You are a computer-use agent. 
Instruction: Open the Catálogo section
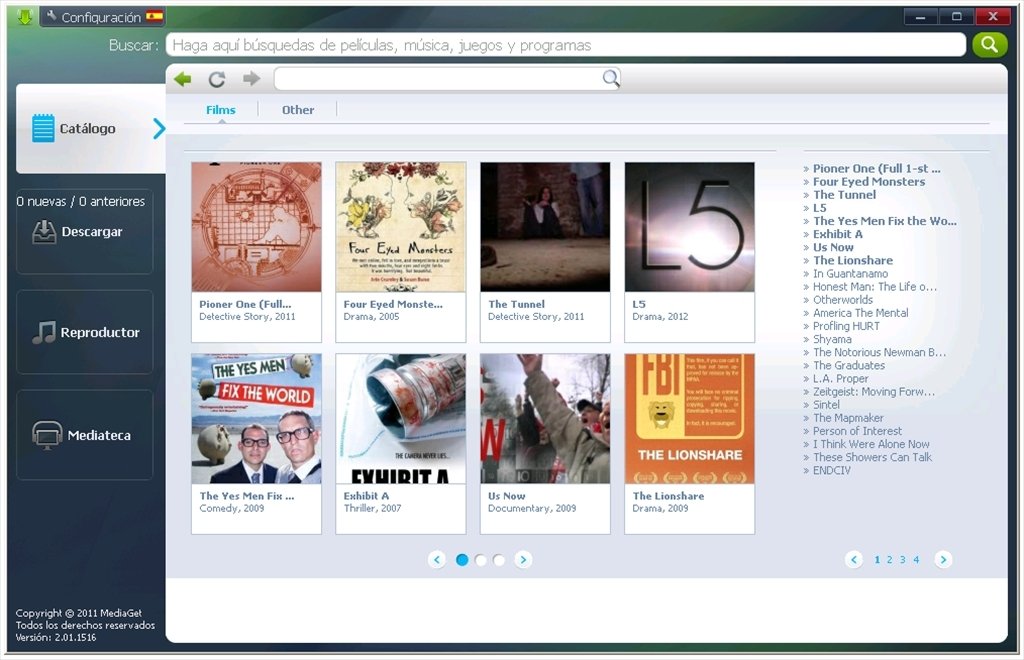pyautogui.click(x=91, y=129)
